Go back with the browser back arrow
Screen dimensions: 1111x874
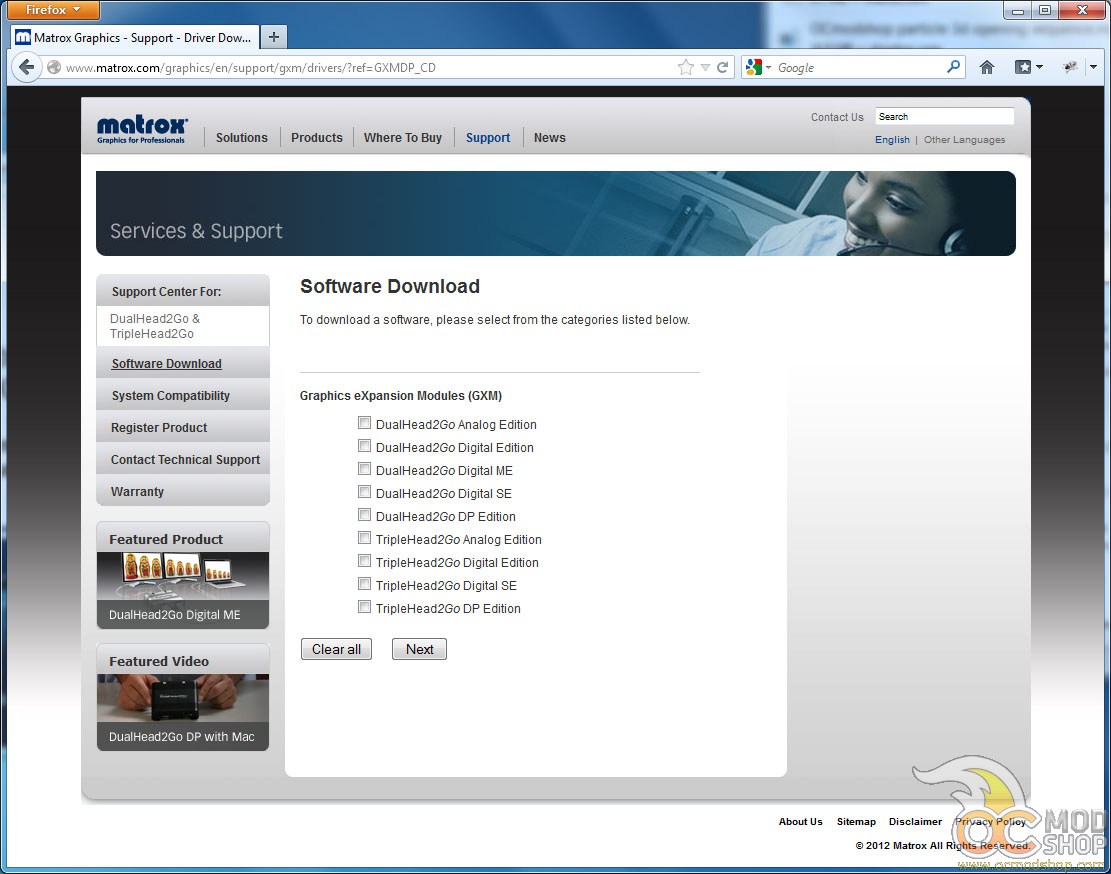click(26, 67)
